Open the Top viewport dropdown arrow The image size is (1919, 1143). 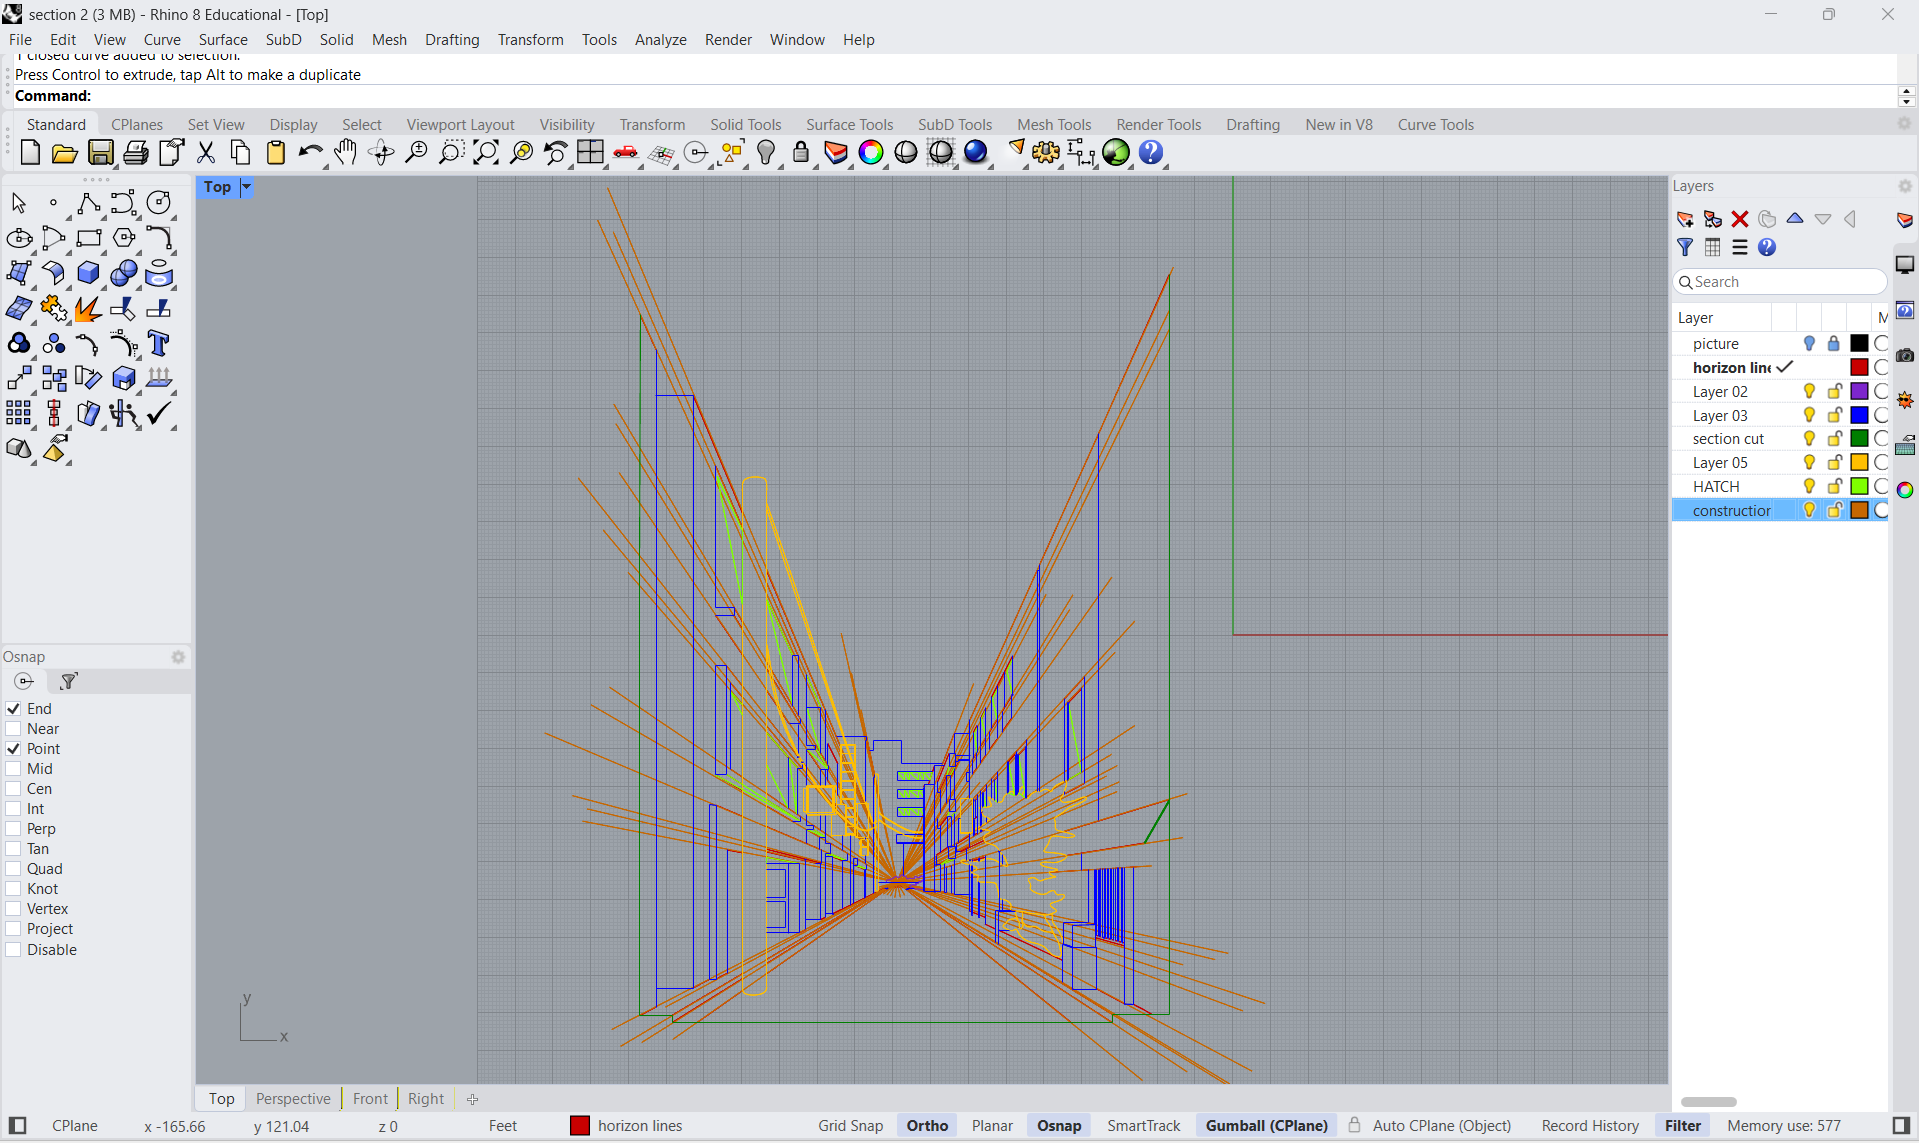coord(246,187)
